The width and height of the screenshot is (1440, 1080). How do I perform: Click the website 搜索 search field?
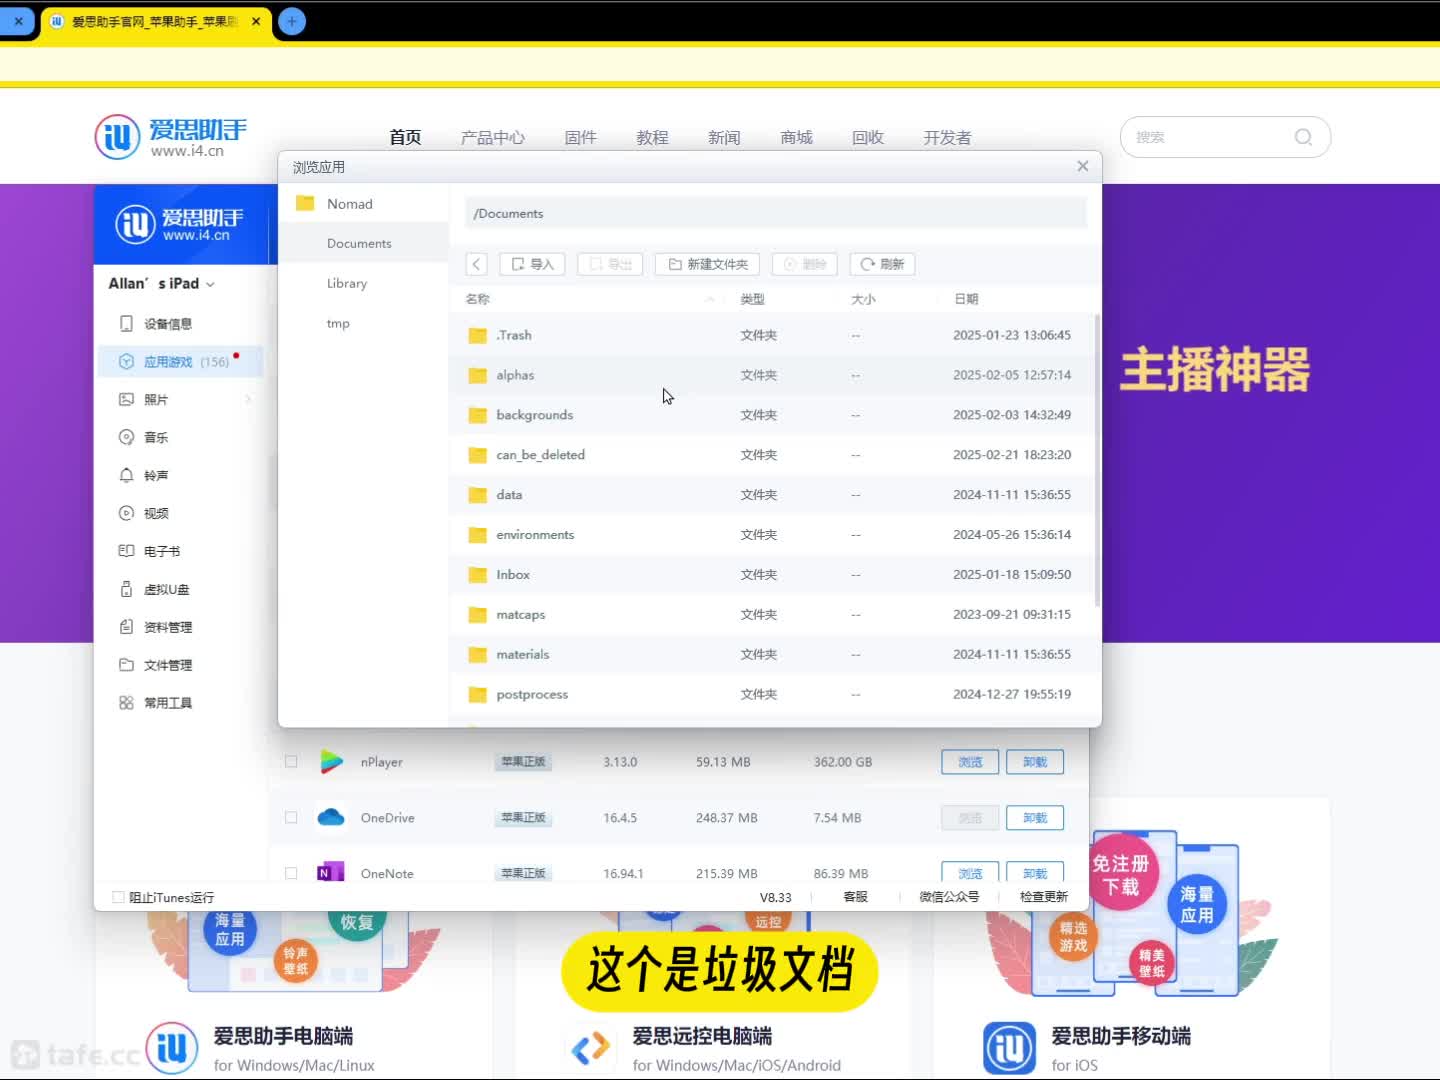1225,137
